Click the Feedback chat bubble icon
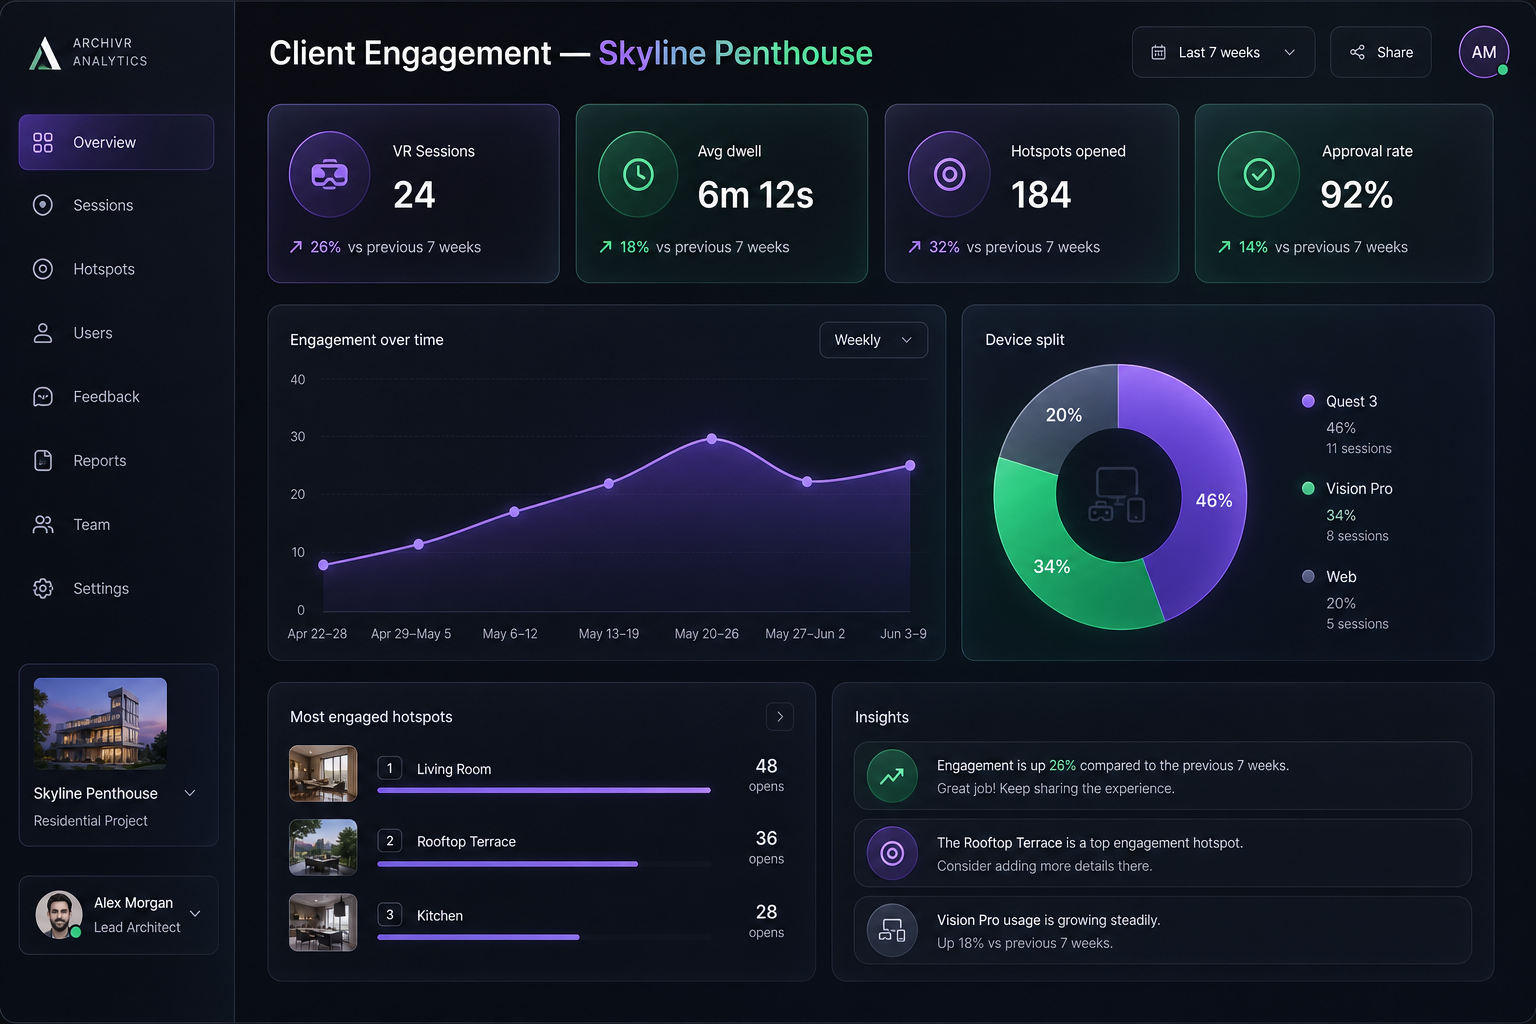1536x1024 pixels. (x=43, y=397)
